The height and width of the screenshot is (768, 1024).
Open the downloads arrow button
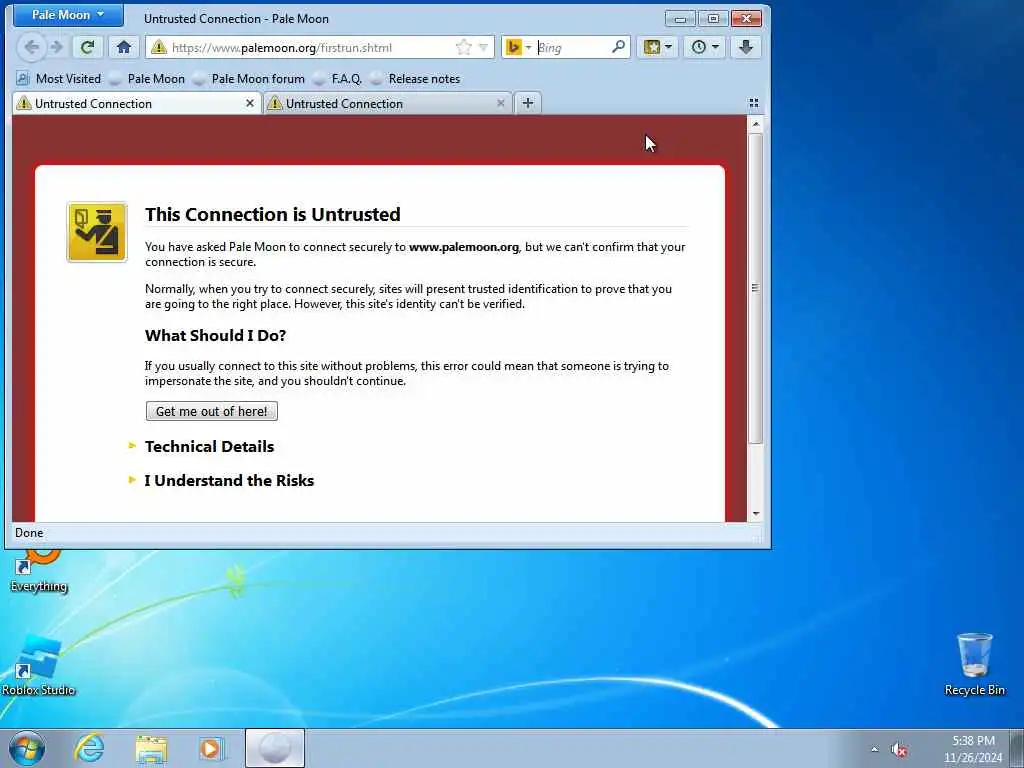point(746,47)
